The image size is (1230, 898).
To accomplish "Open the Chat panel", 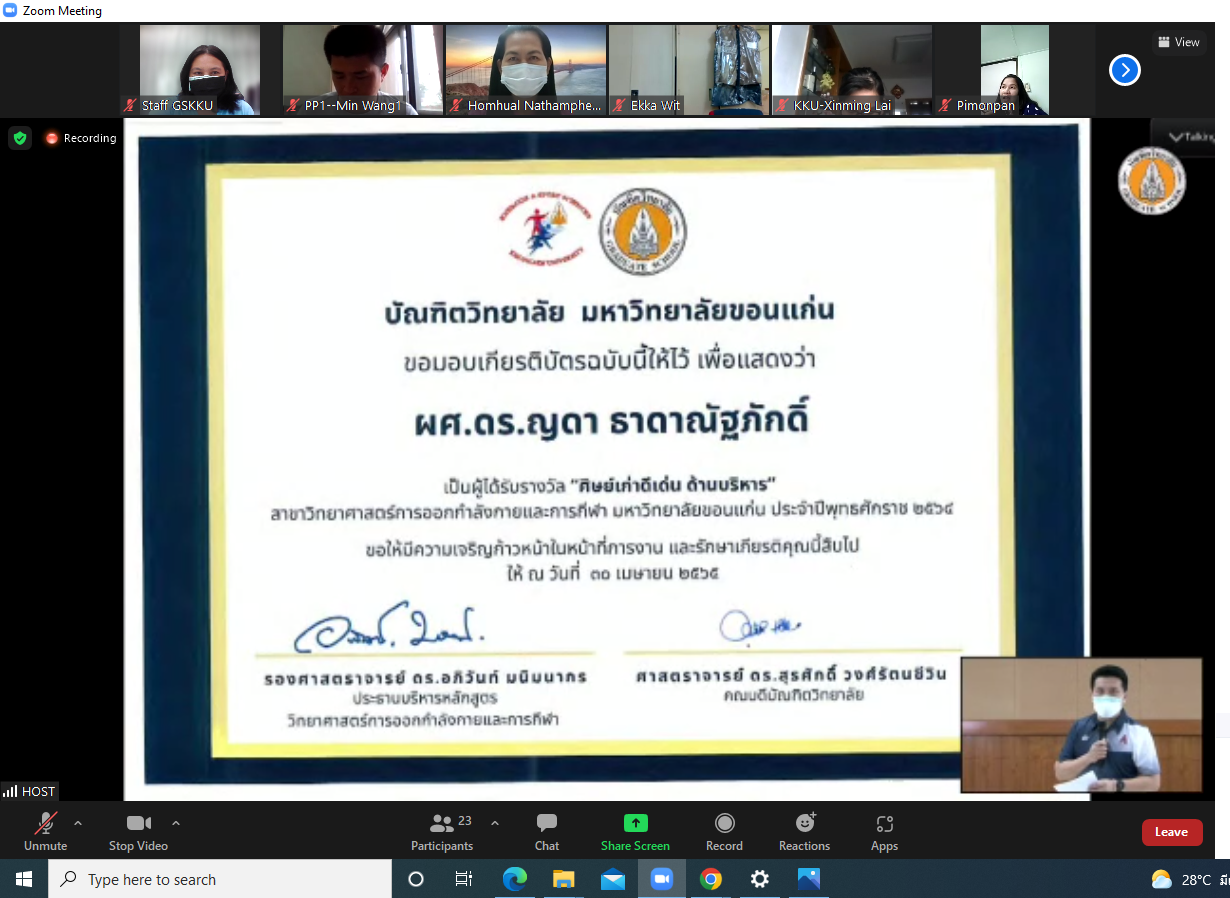I will coord(546,831).
